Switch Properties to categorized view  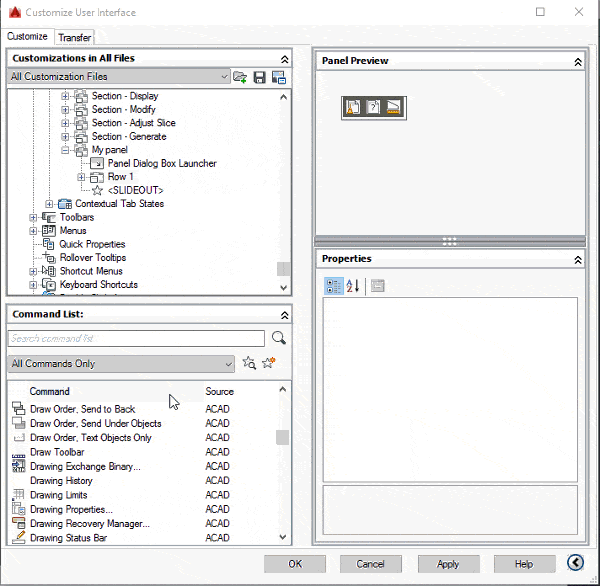(x=334, y=286)
